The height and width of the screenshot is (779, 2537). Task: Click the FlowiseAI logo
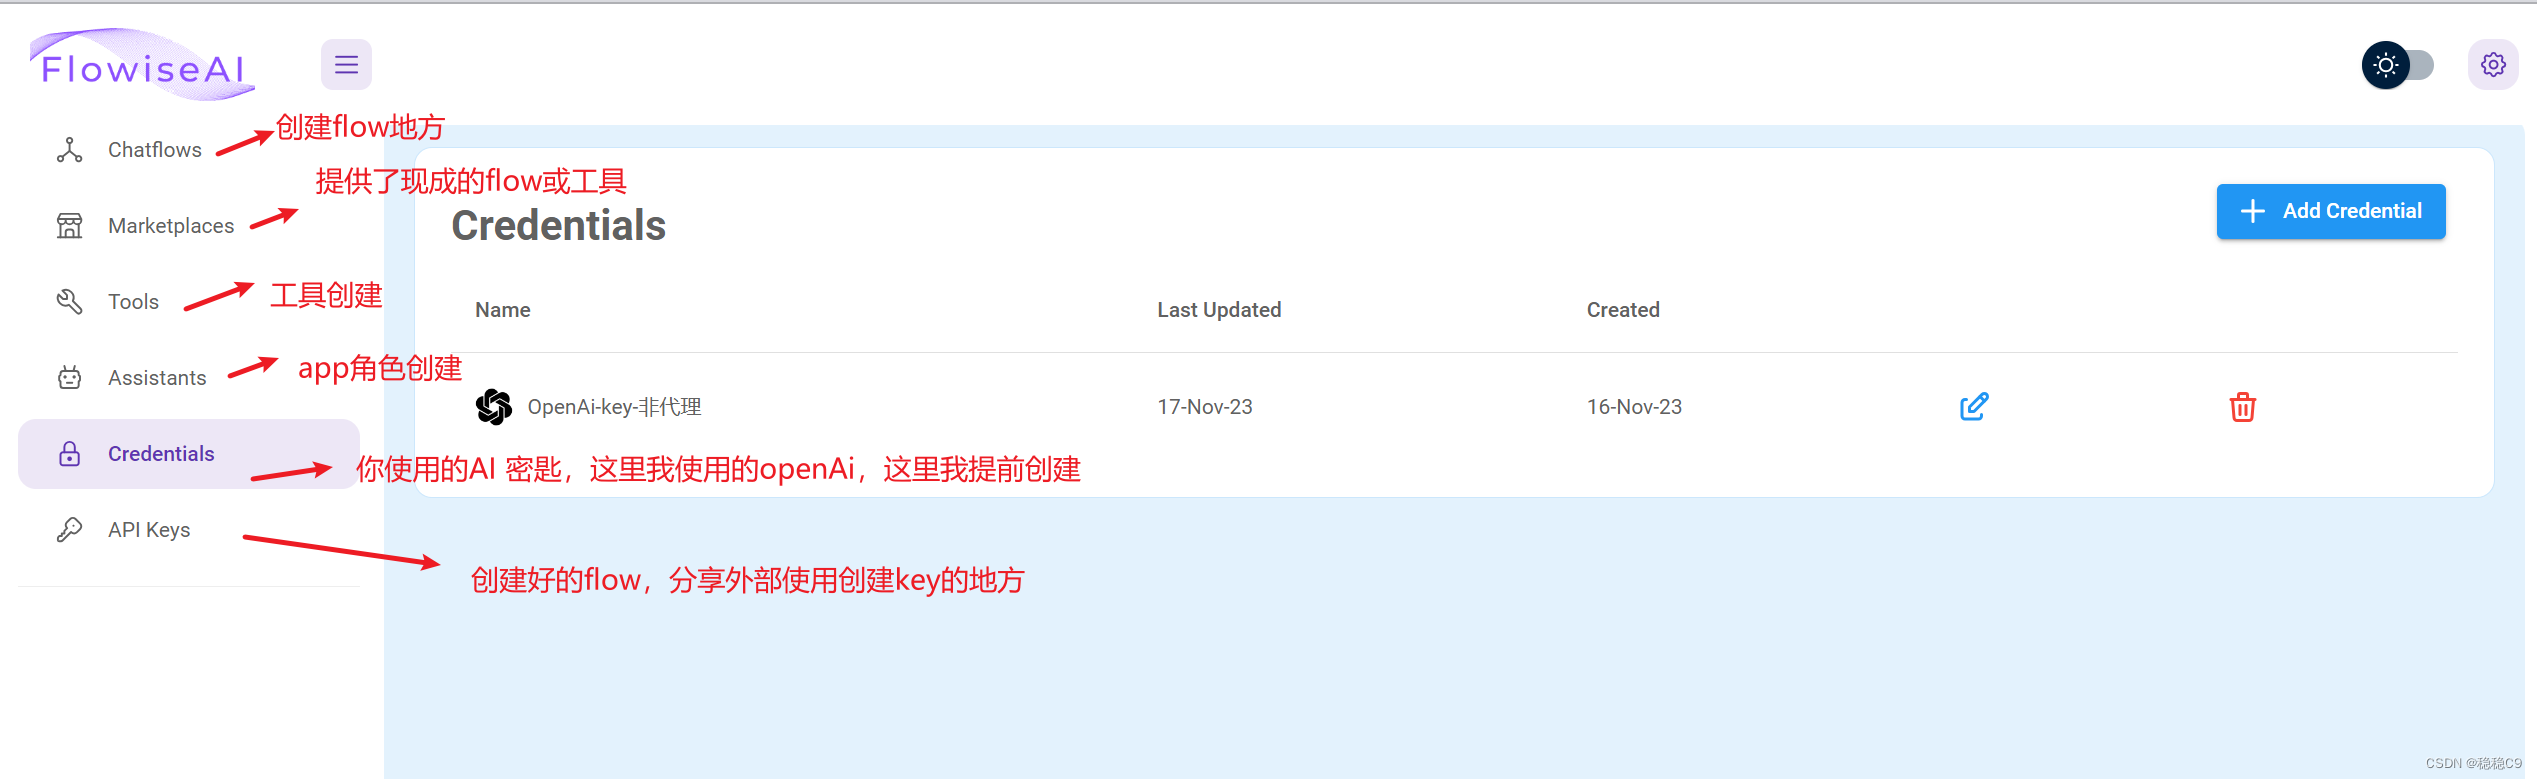click(x=142, y=65)
